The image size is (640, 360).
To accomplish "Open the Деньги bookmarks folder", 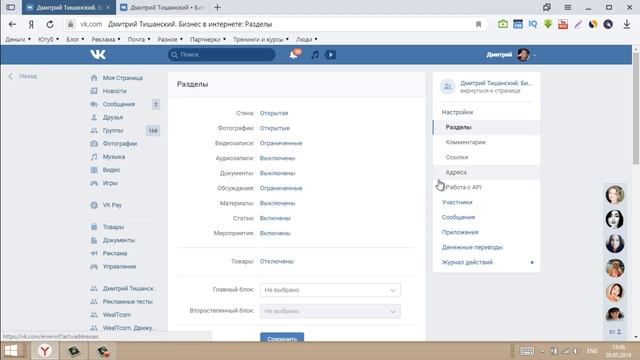I will tap(18, 39).
